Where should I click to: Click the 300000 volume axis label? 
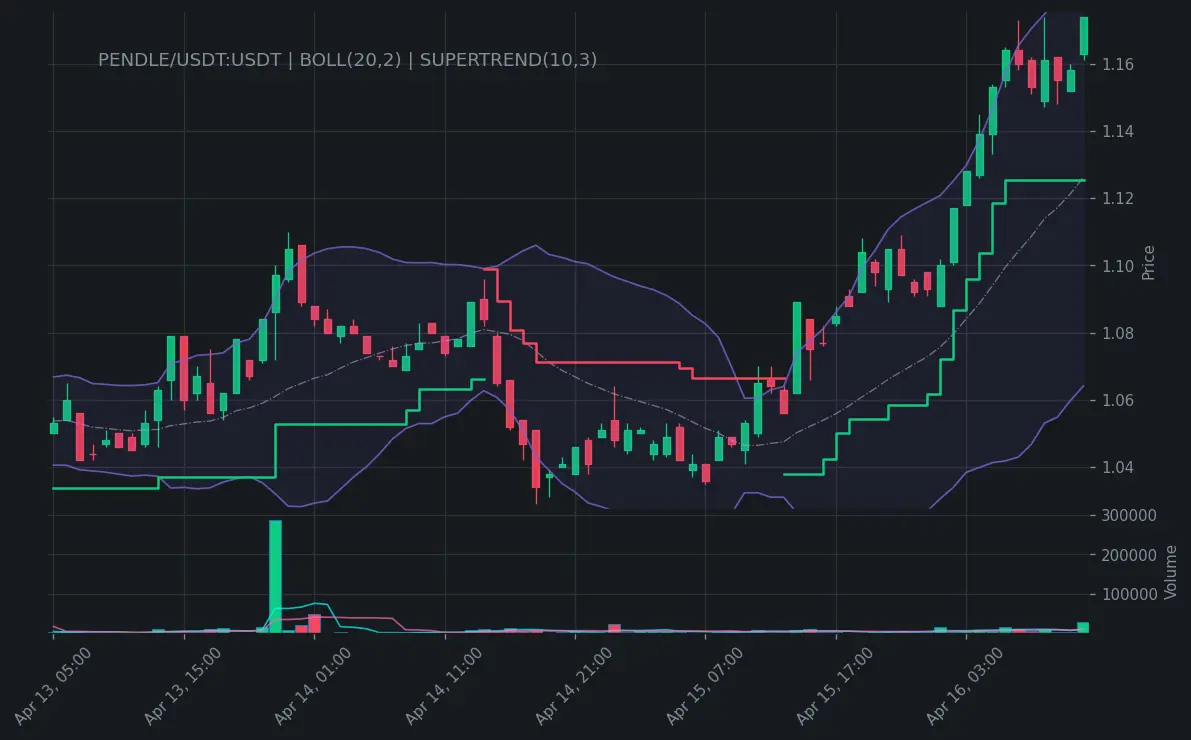click(1129, 515)
